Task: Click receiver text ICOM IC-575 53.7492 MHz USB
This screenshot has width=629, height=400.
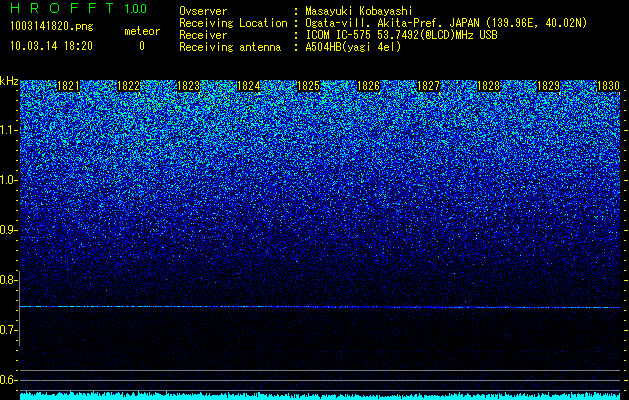Action: click(x=402, y=35)
